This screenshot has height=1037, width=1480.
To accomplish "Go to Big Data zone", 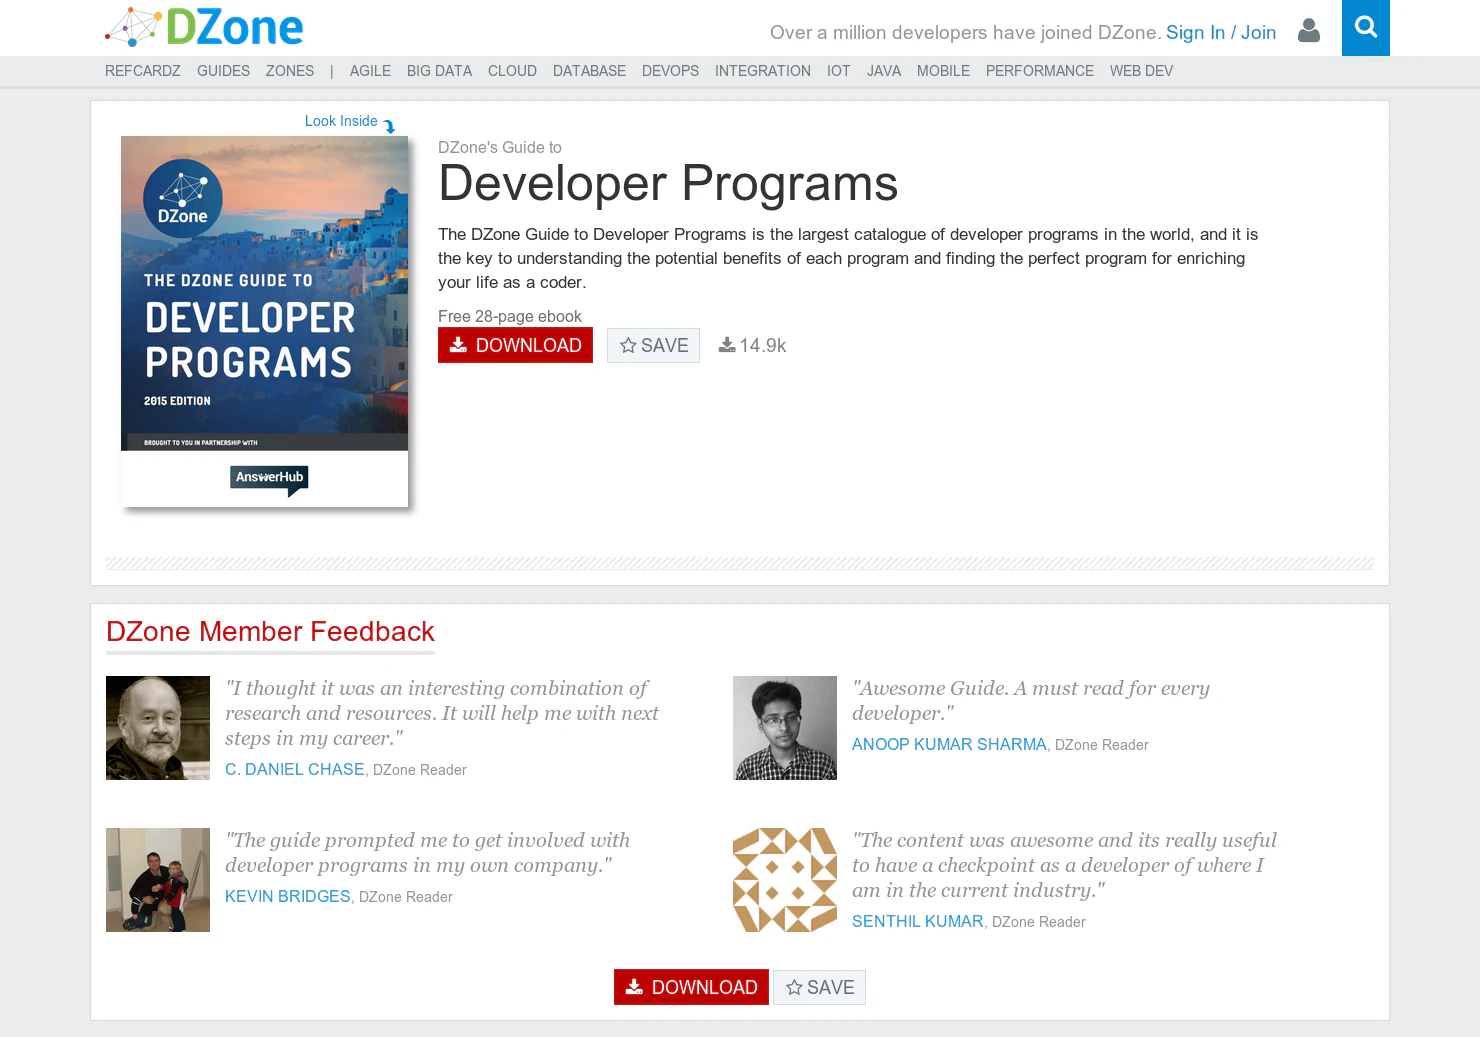I will click(439, 71).
